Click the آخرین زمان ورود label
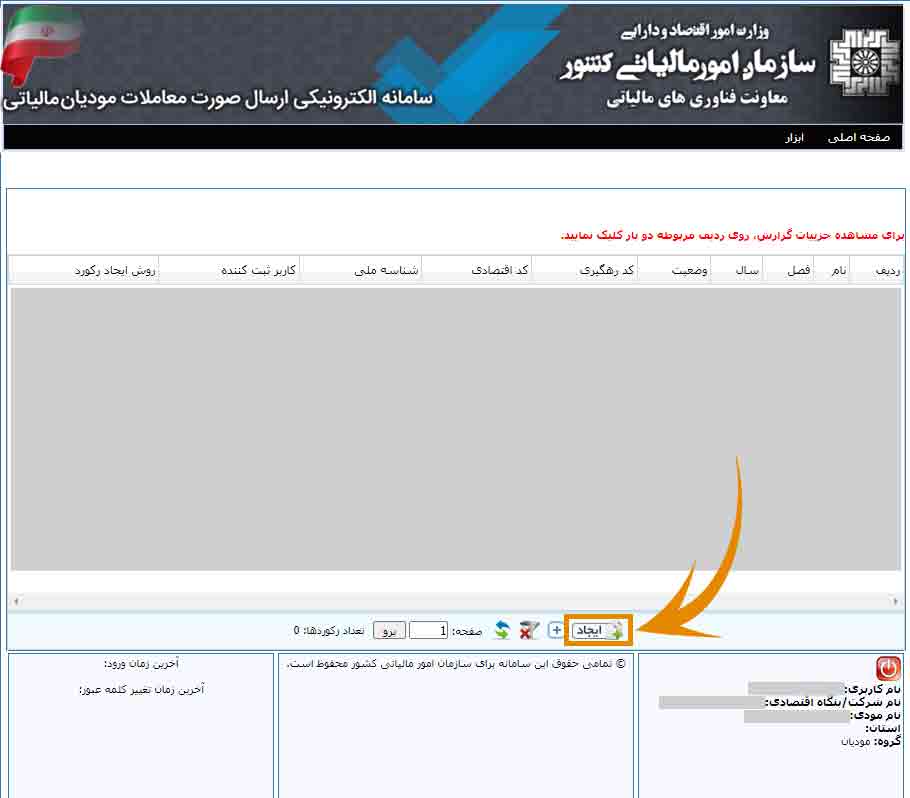910x798 pixels. point(141,663)
